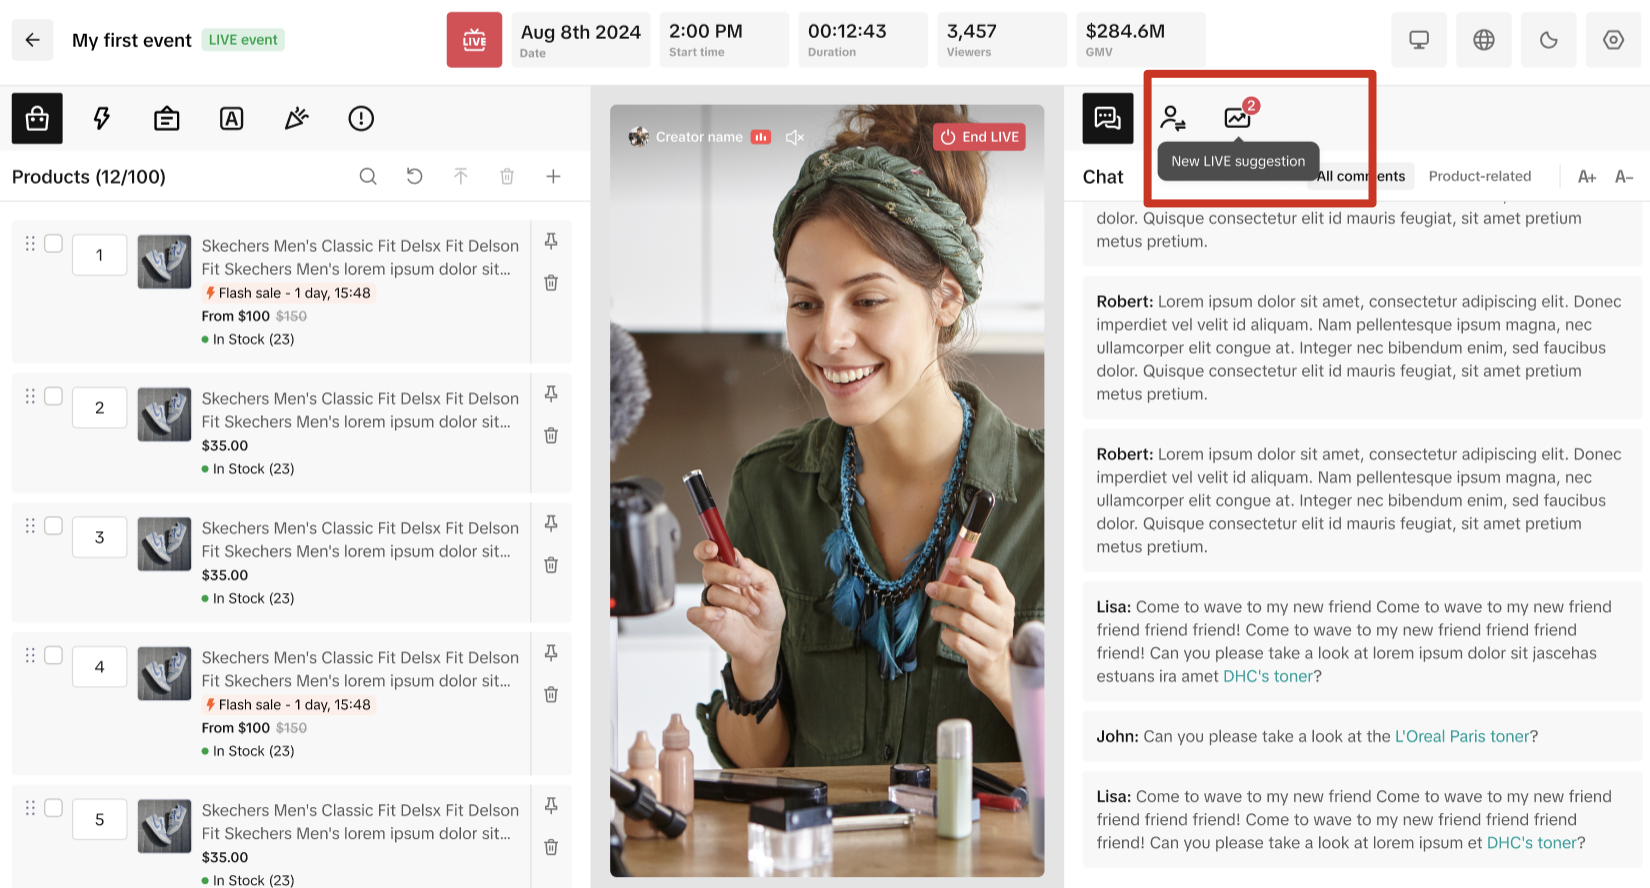Increase chat font size with A+

coord(1586,177)
